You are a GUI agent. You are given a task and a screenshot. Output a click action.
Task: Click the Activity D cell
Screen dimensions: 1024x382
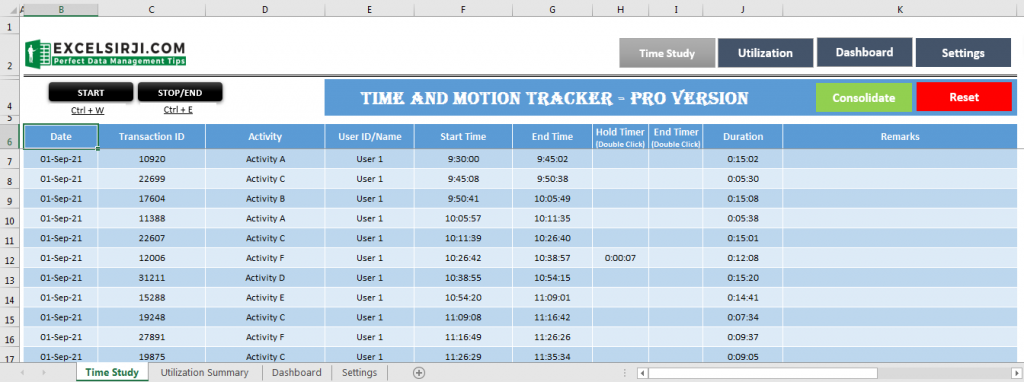265,278
